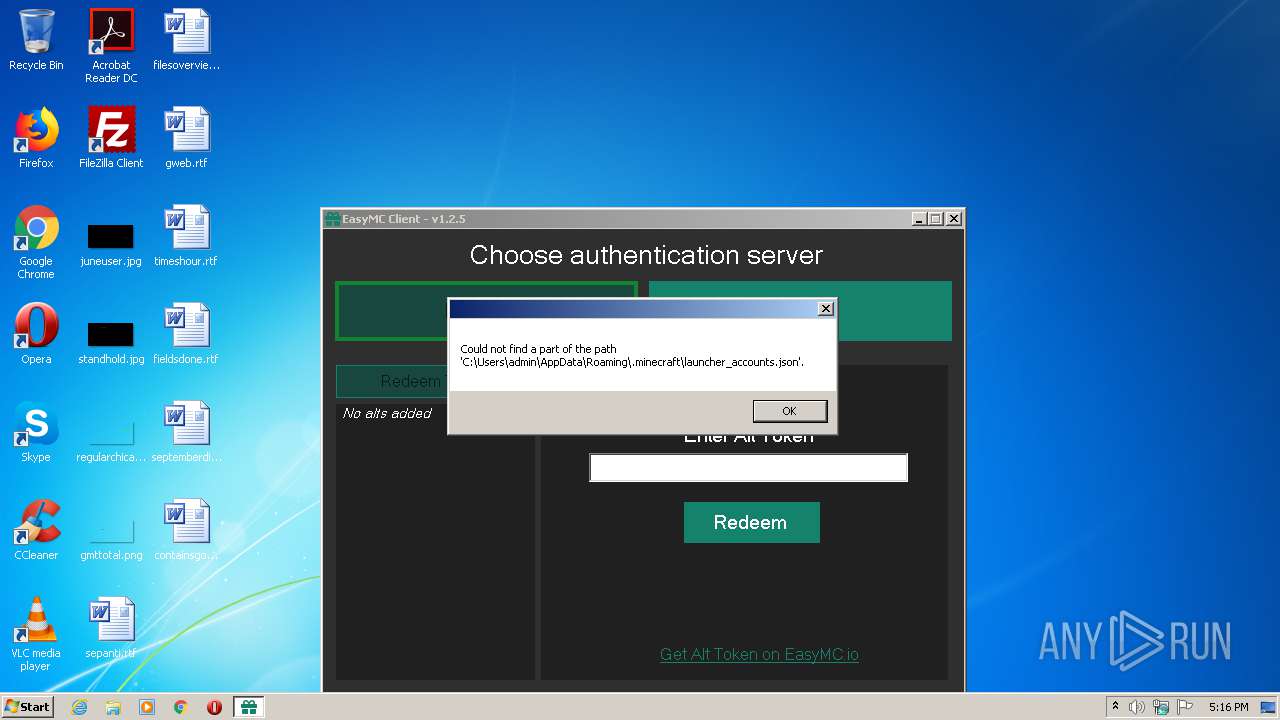Launch CCleaner desktop shortcut
Viewport: 1280px width, 720px height.
(36, 530)
